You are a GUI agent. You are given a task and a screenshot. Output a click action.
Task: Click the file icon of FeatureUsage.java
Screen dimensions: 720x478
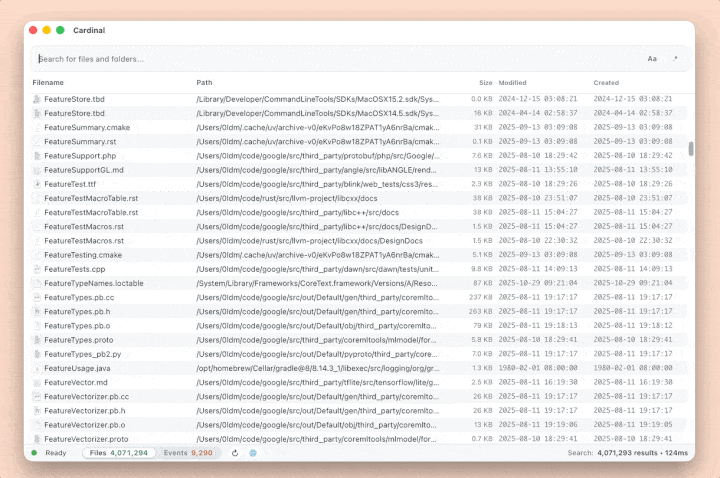37,368
